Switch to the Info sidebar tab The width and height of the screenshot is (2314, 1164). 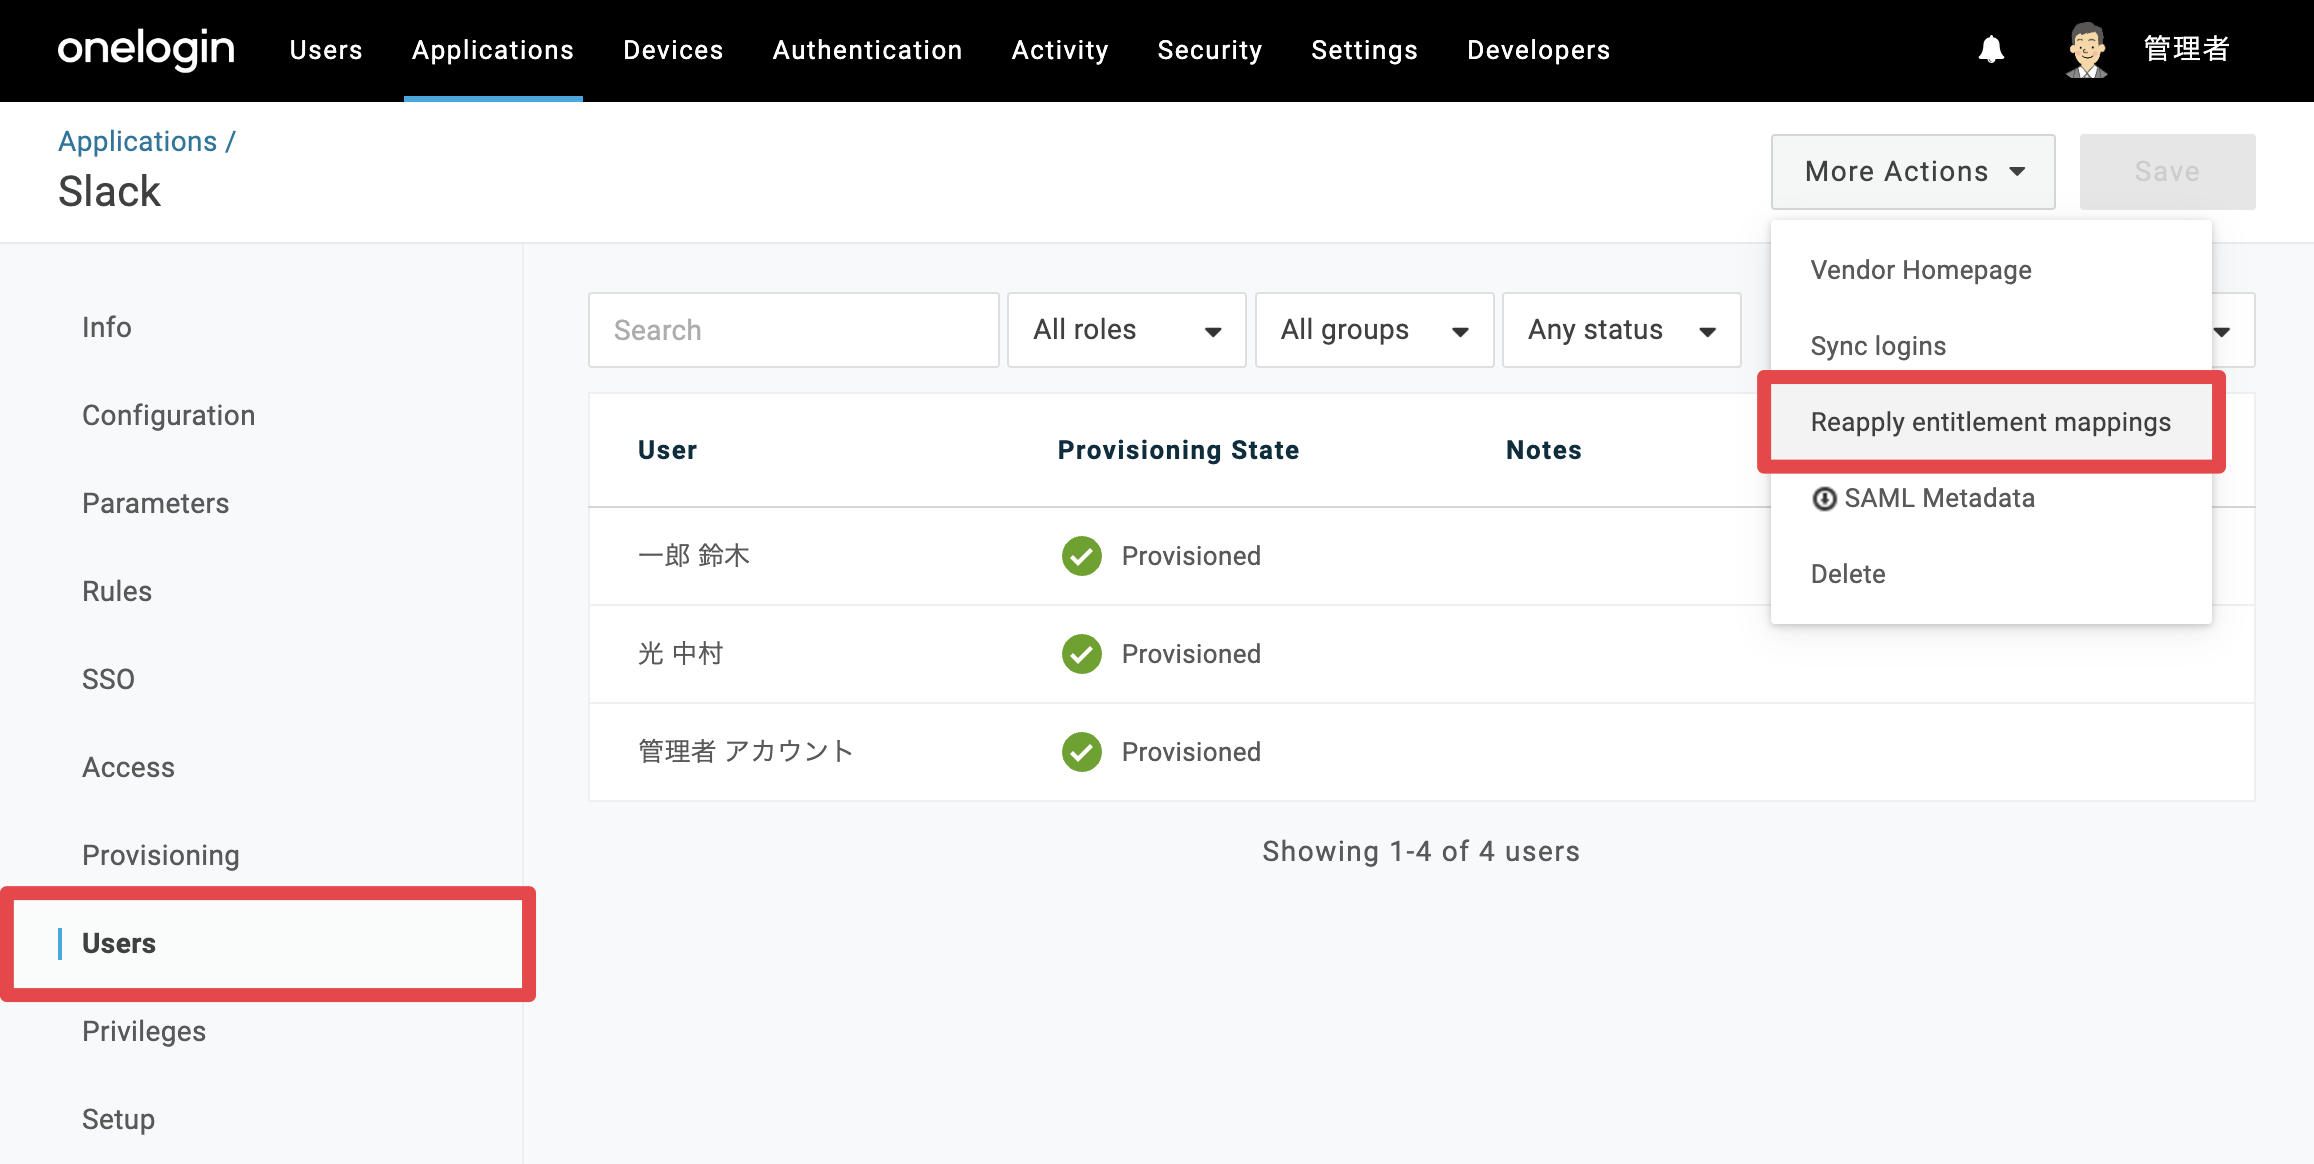pyautogui.click(x=107, y=328)
